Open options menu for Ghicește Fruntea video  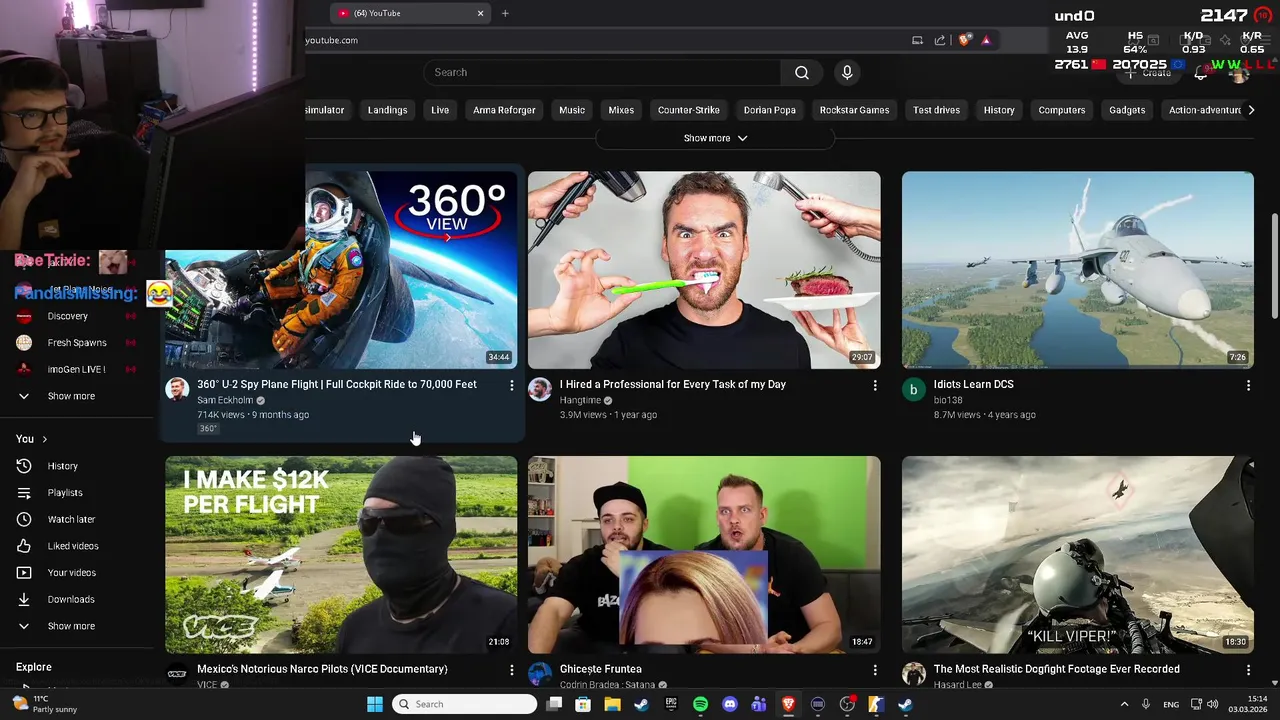click(875, 669)
